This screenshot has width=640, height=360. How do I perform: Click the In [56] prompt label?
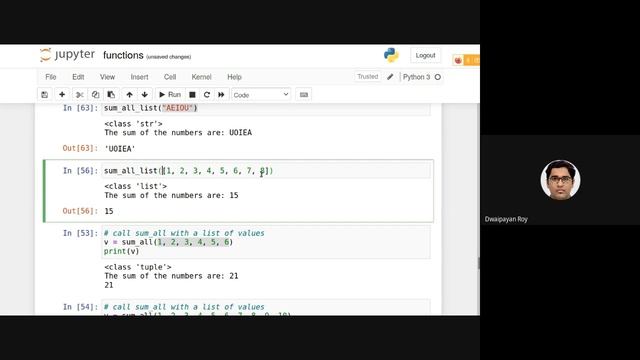pos(80,171)
